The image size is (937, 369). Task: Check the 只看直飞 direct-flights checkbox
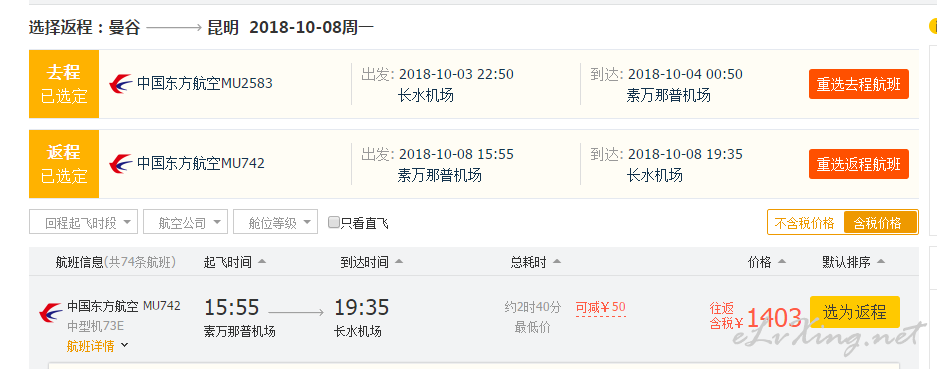(334, 223)
